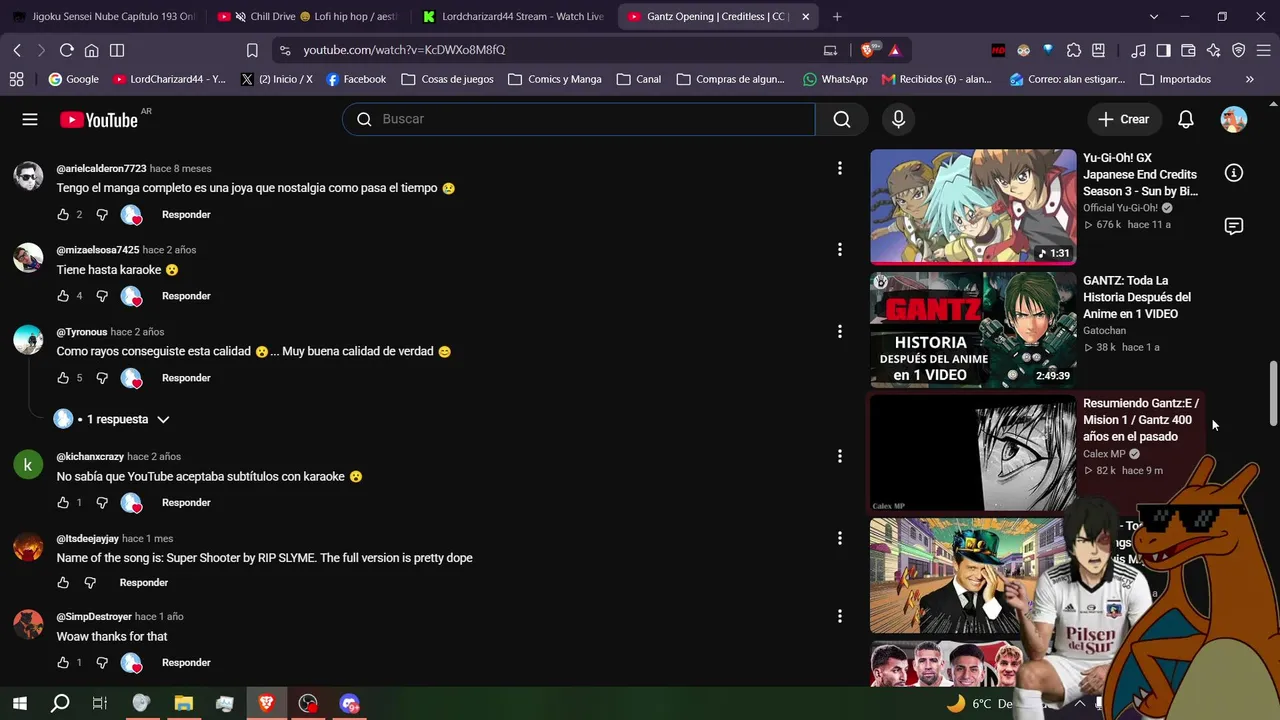Reply to @mizaelsosa7425's comment
The height and width of the screenshot is (720, 1280).
(186, 296)
